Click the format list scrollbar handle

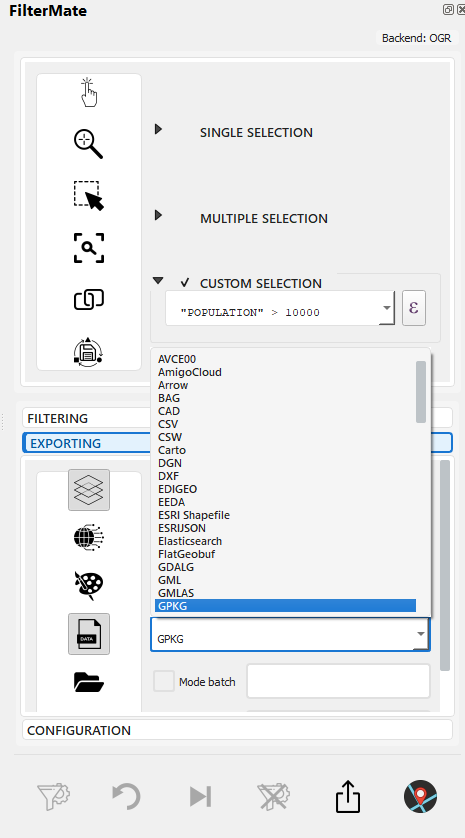click(x=421, y=392)
